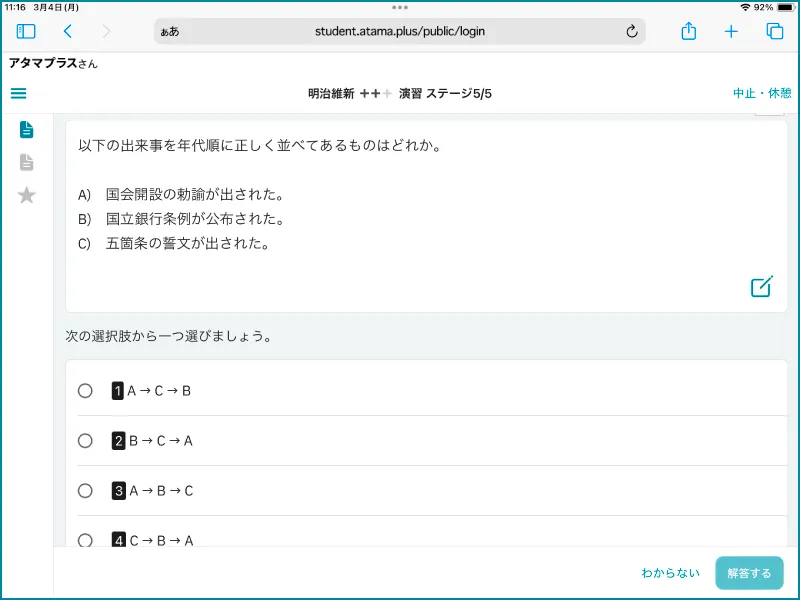Click statement C) 五箇条の誓文が出された
The height and width of the screenshot is (600, 800).
click(174, 243)
